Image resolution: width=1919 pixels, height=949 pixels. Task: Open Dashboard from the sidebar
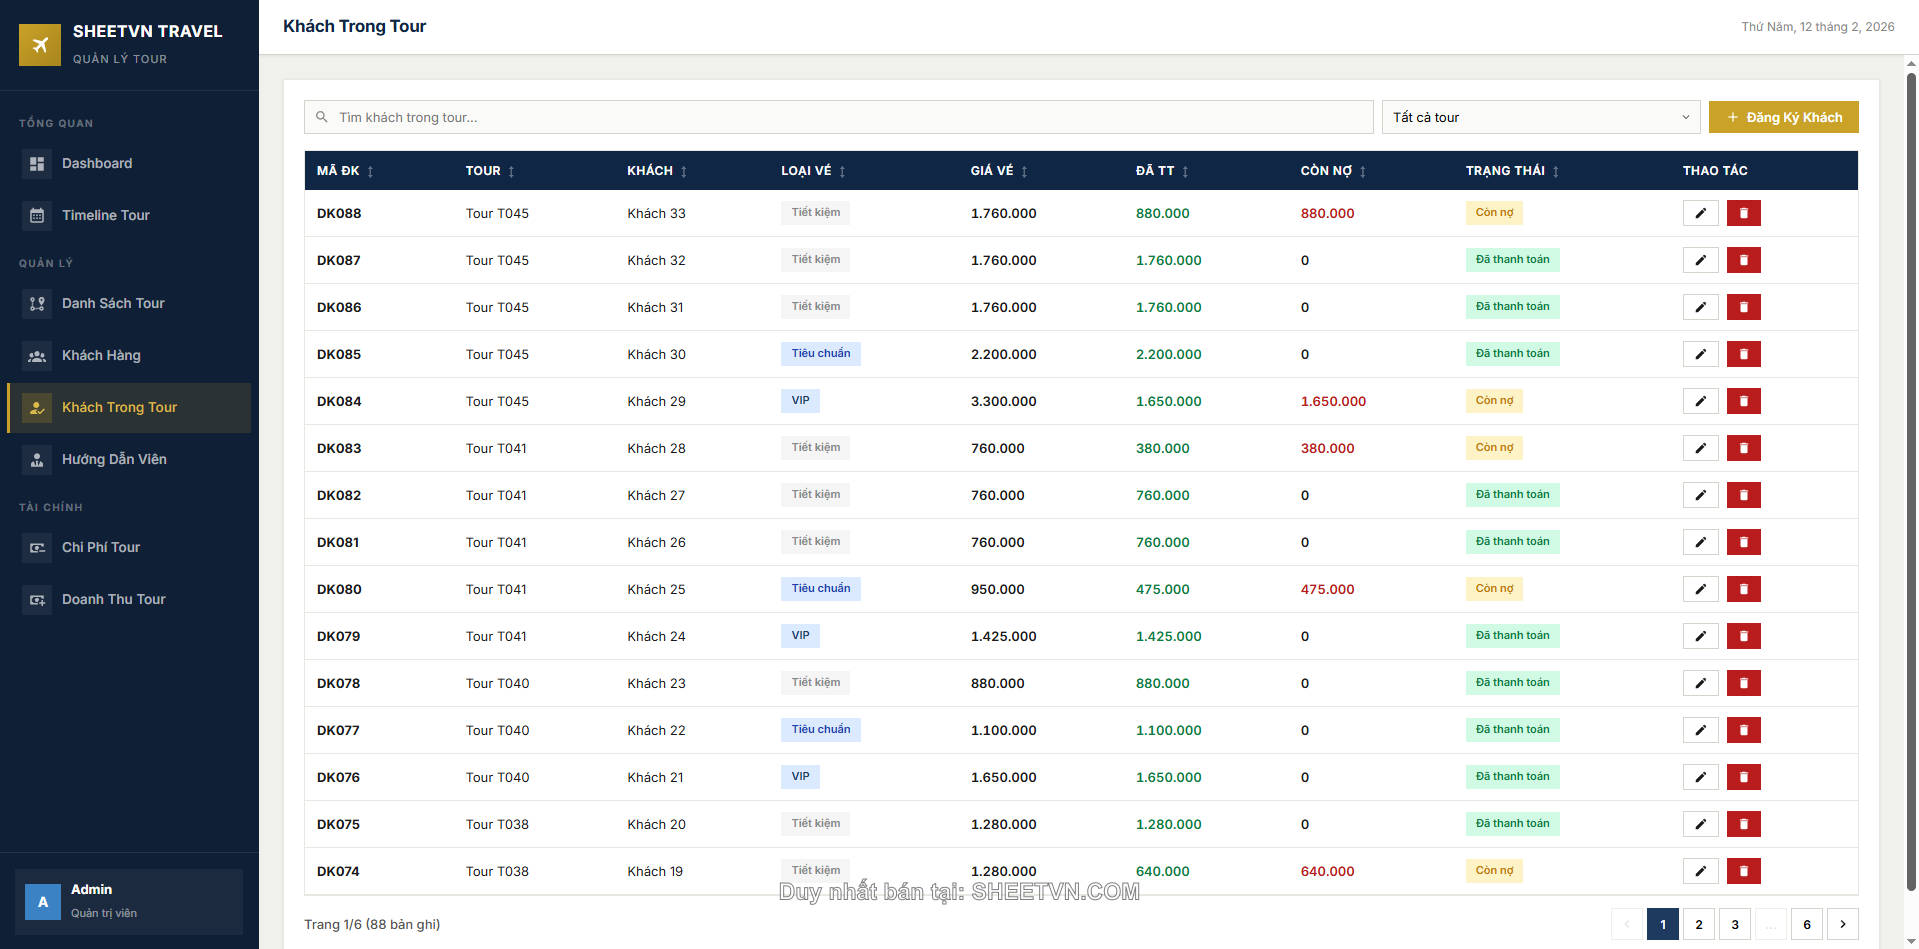point(97,163)
